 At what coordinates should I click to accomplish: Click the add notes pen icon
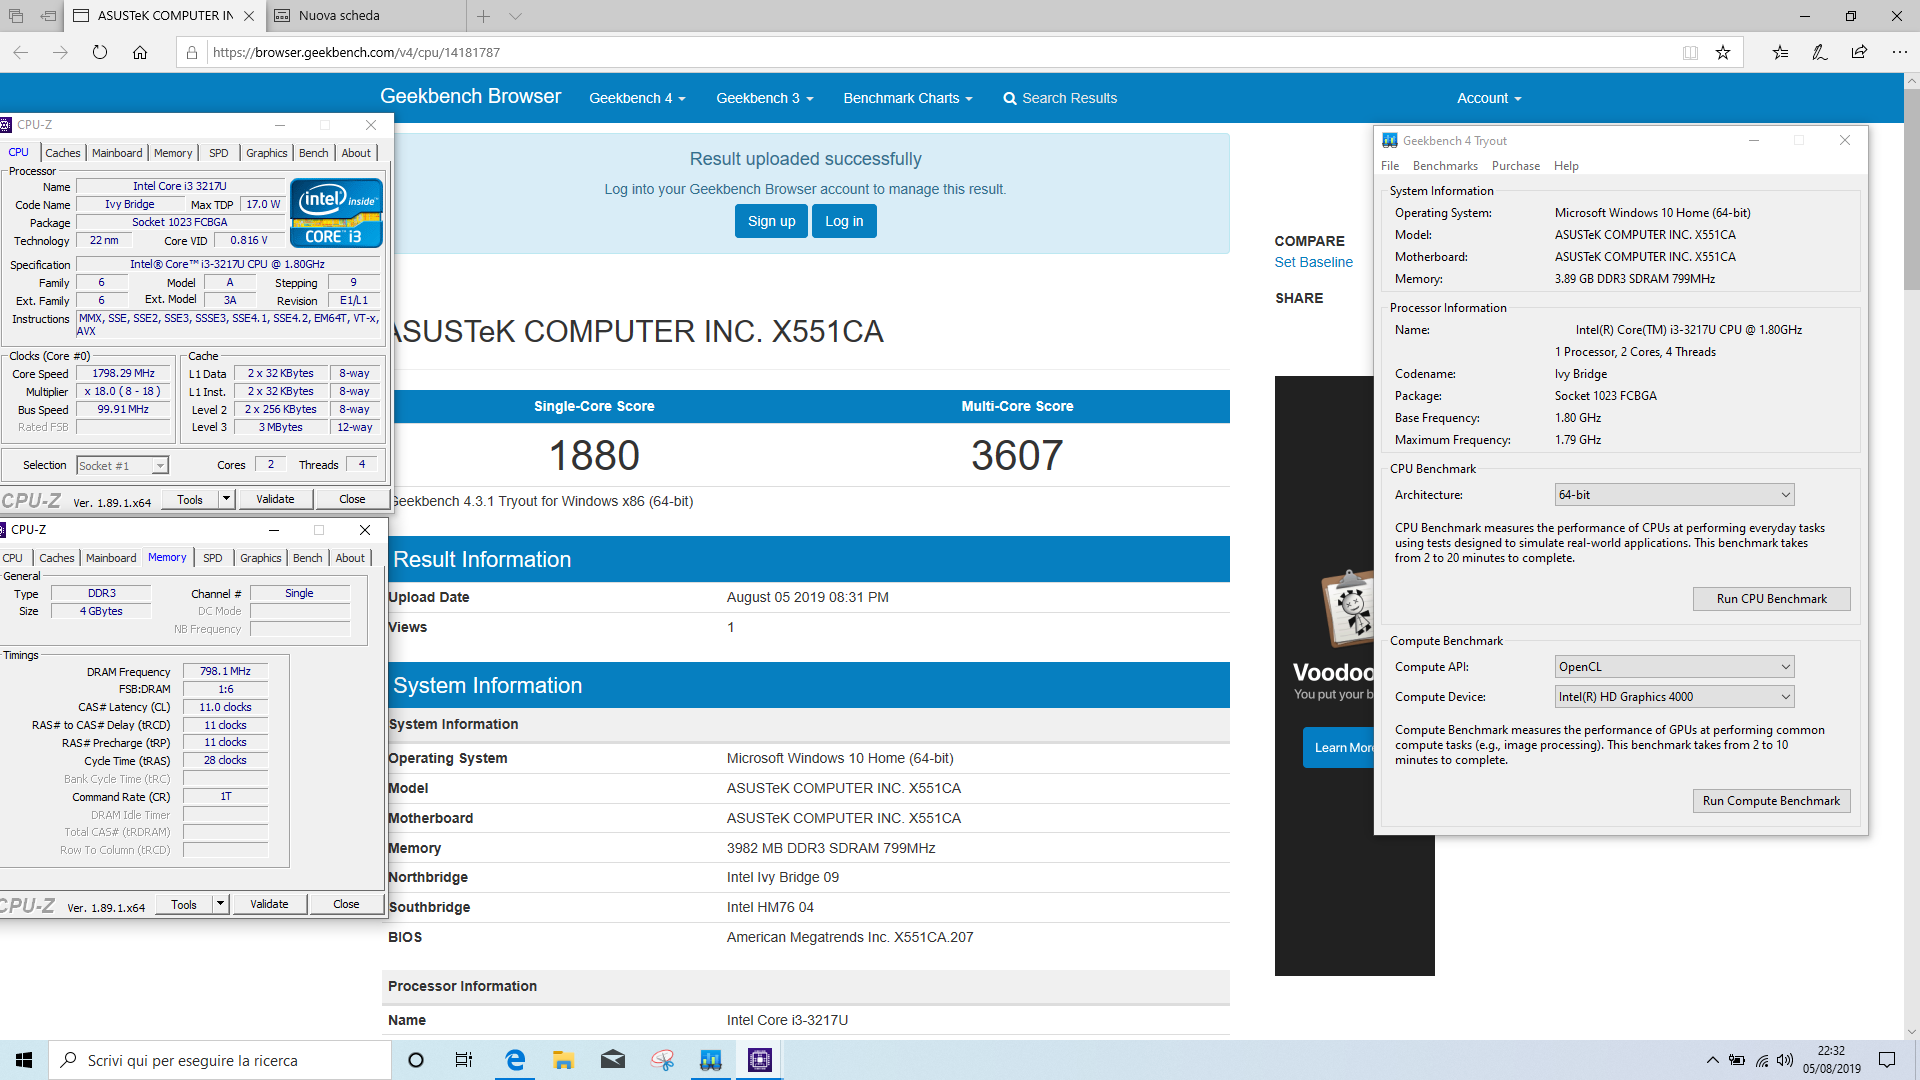coord(1820,52)
